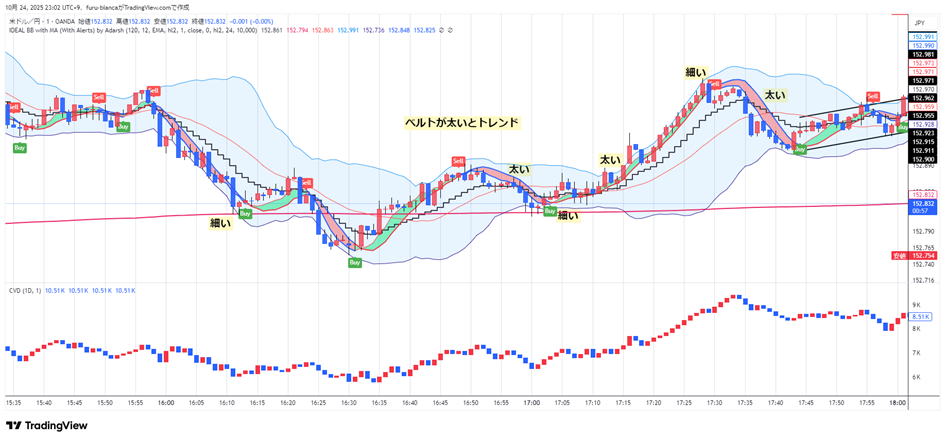
Task: Click the Sell marker near 16:50
Action: (x=458, y=161)
